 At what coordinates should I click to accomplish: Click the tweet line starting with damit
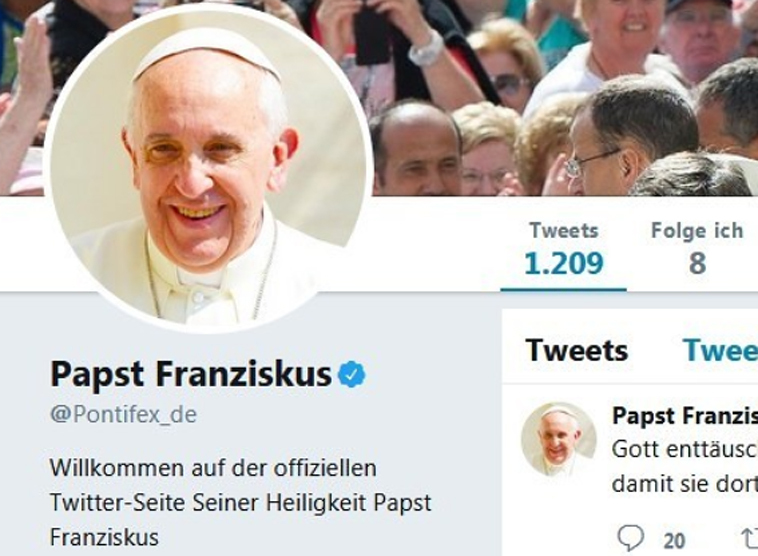click(x=684, y=484)
